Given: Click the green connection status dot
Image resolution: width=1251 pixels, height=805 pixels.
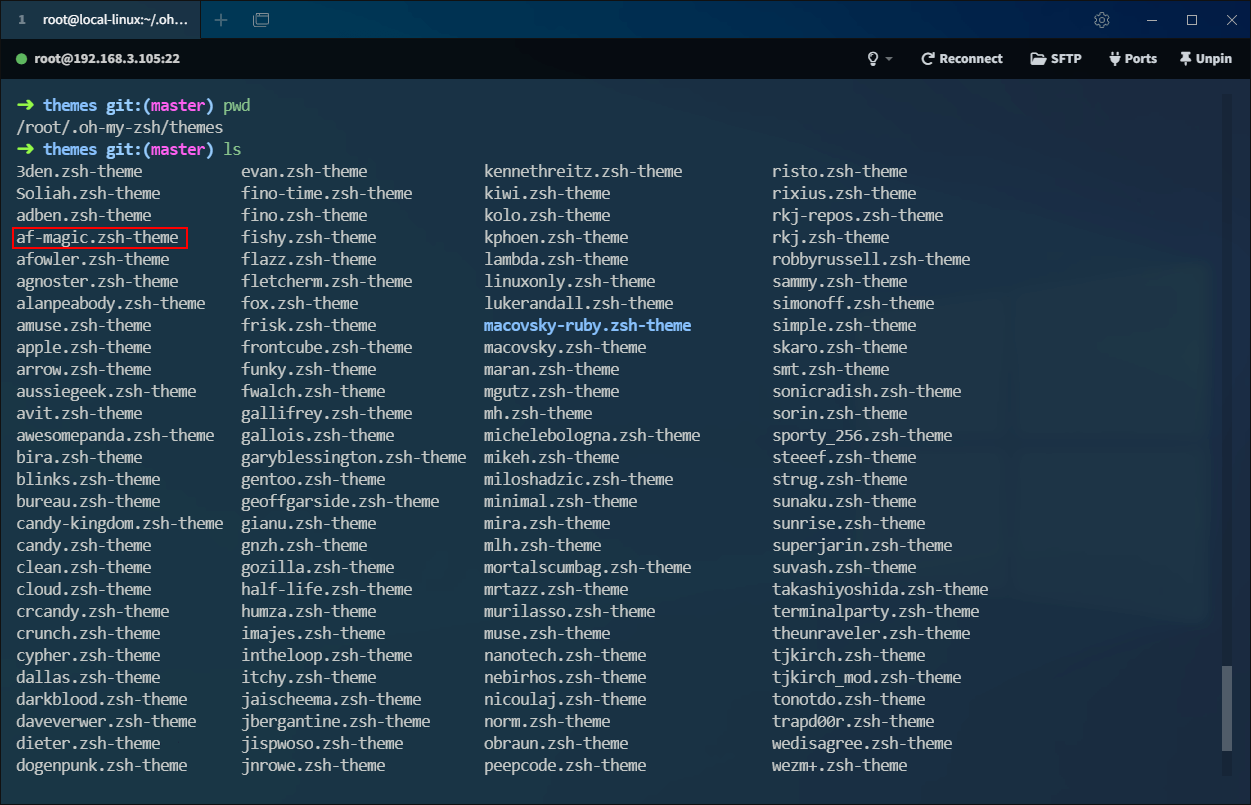Looking at the screenshot, I should [x=21, y=59].
